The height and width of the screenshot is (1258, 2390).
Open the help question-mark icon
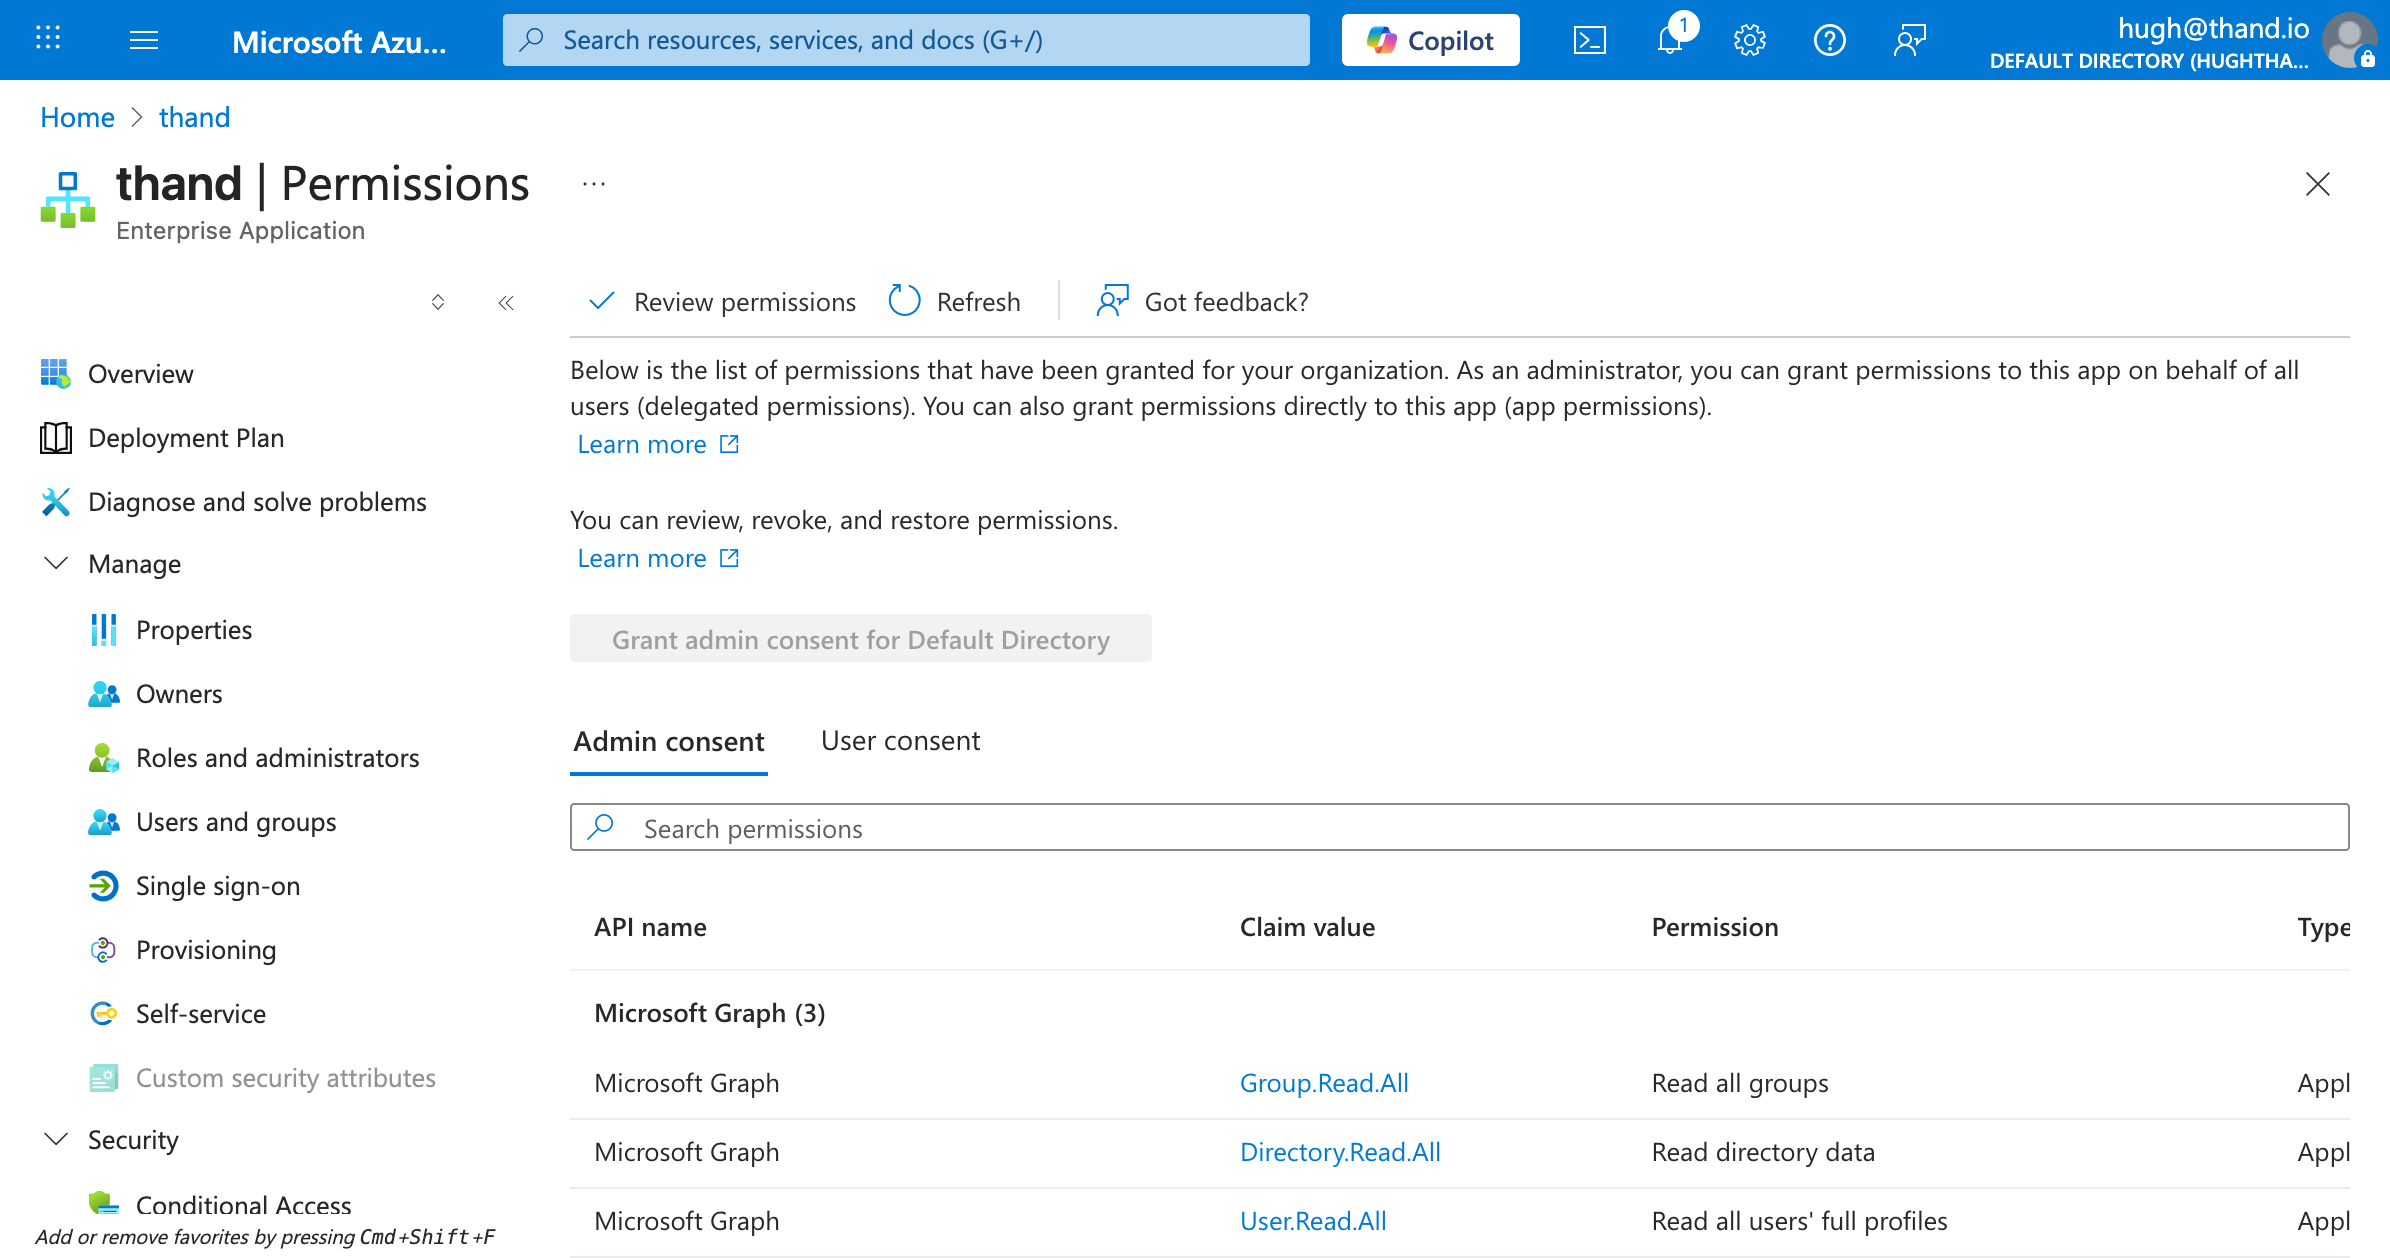(1829, 40)
